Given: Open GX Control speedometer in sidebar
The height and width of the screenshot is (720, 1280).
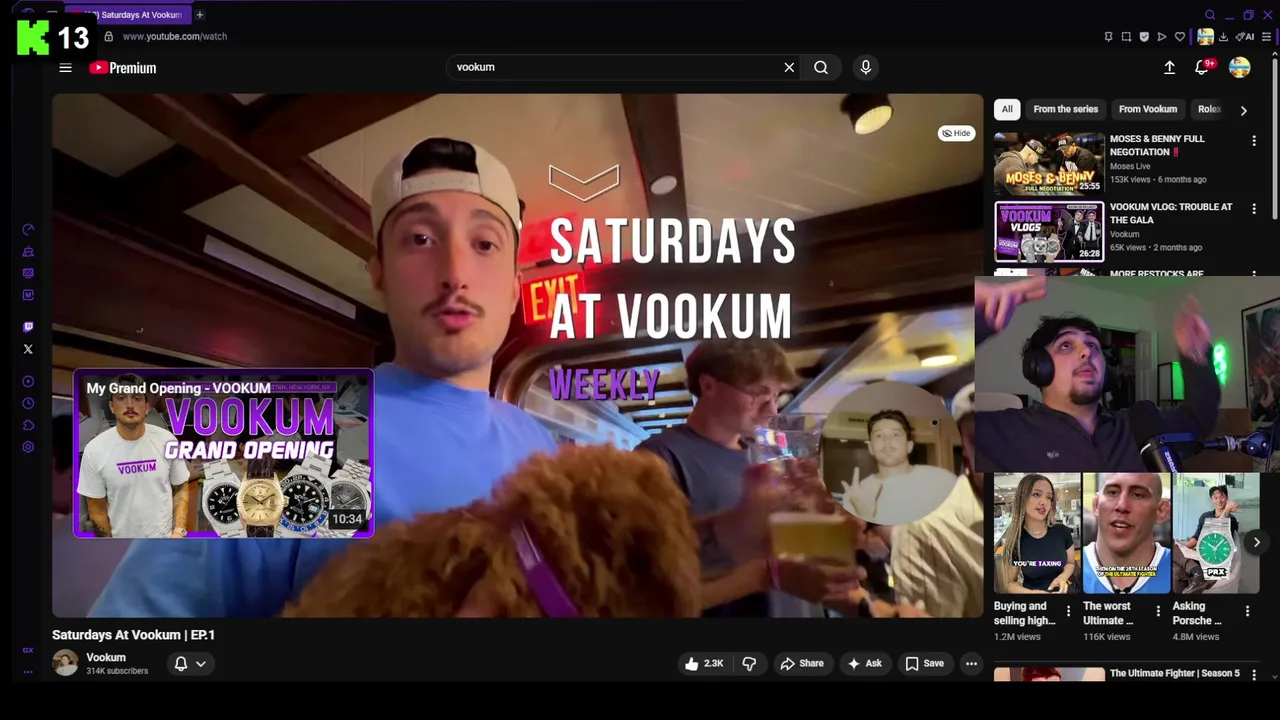Looking at the screenshot, I should coord(28,230).
